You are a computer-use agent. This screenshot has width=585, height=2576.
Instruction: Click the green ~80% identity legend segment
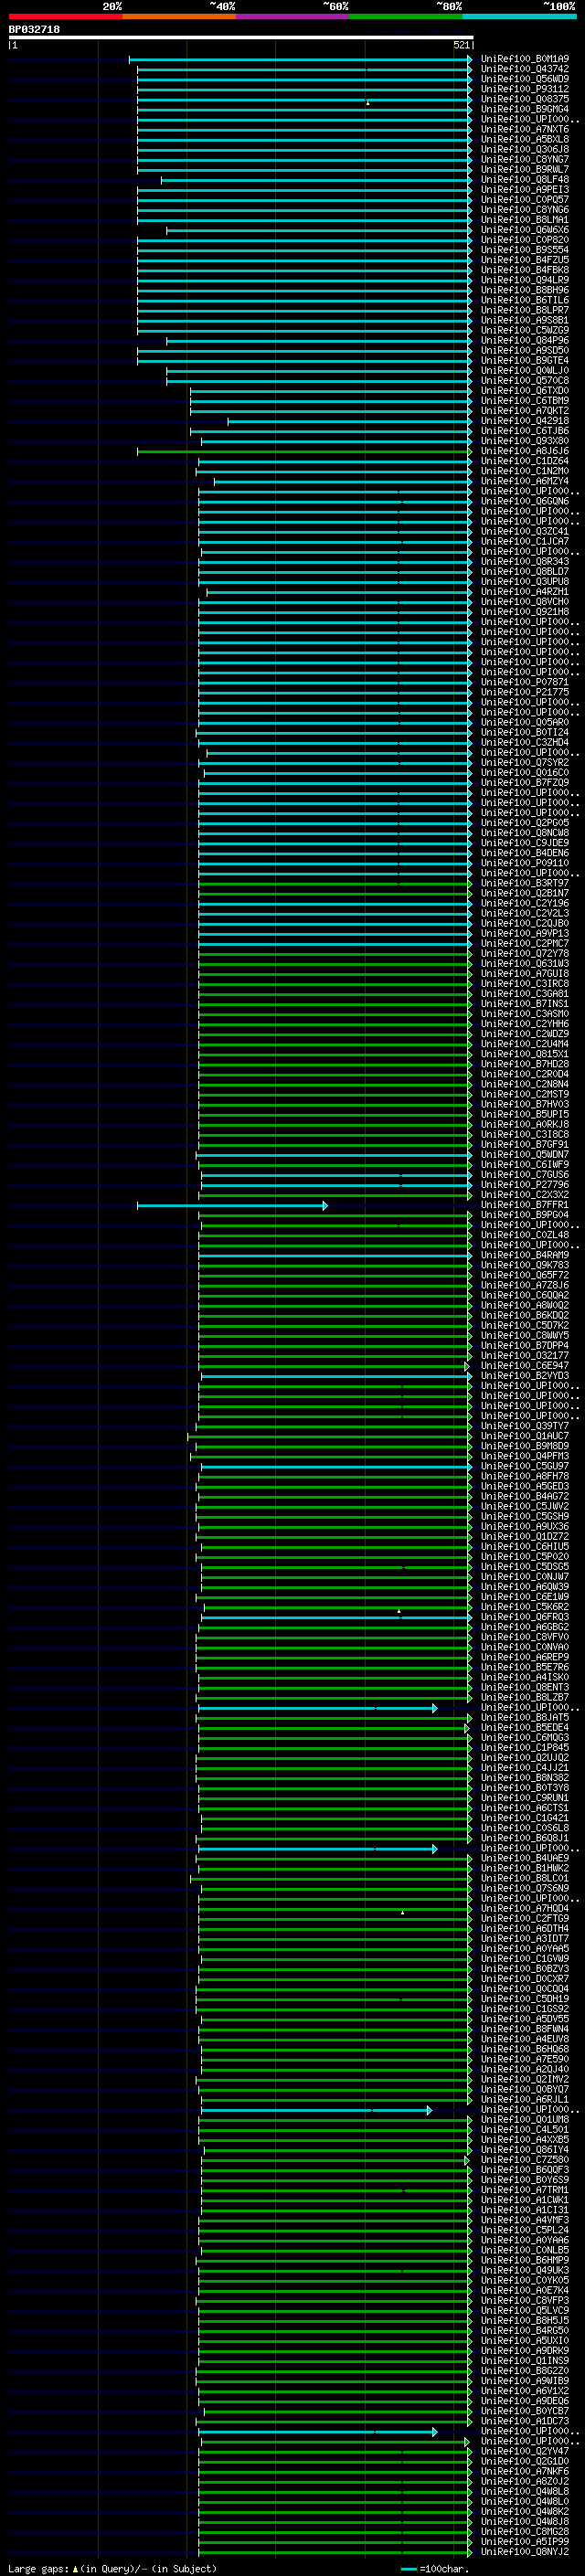tap(406, 16)
